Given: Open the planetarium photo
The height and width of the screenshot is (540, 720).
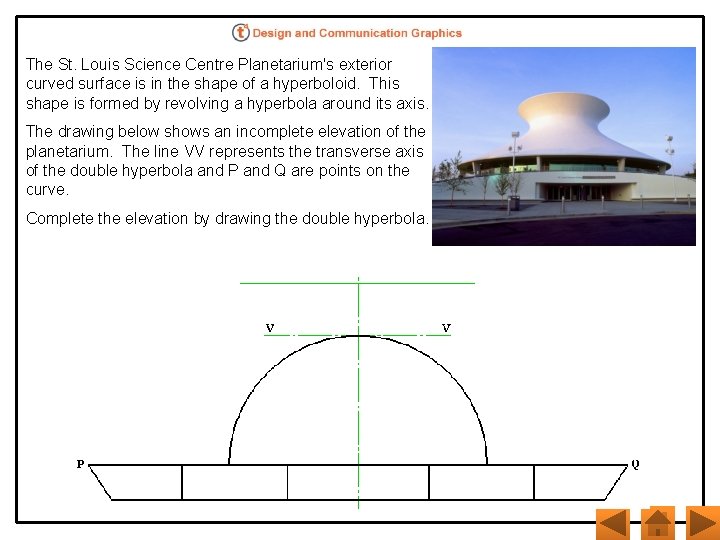Looking at the screenshot, I should (x=564, y=146).
